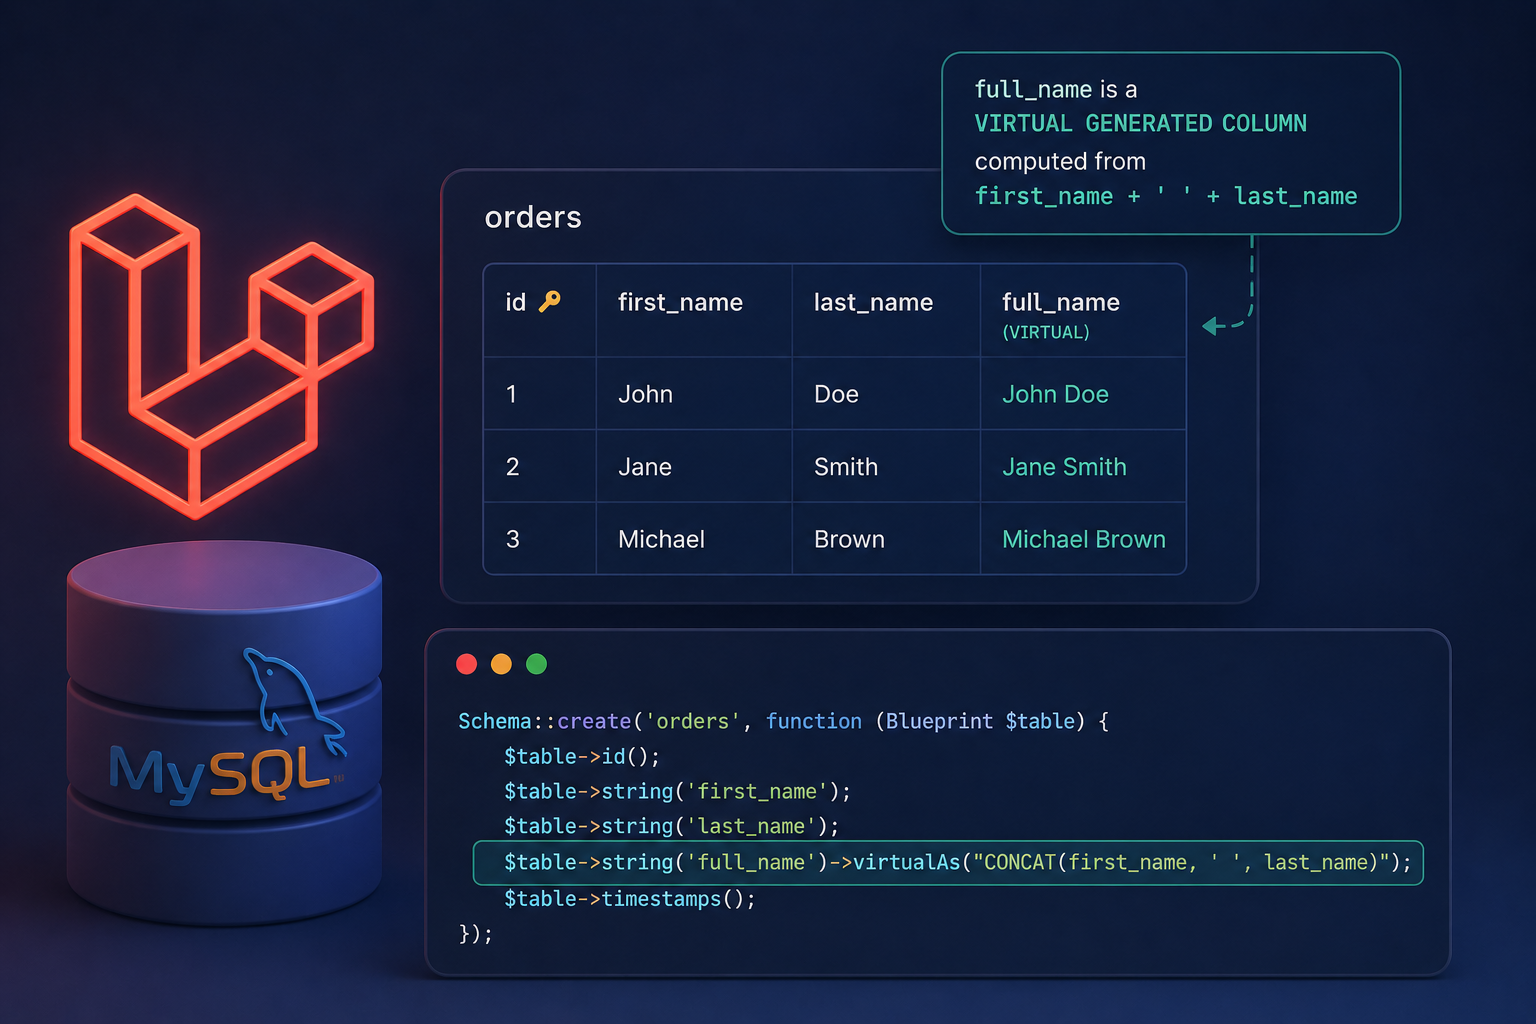Screen dimensions: 1536x1024
Task: Click the 'first_name' column header
Action: (x=680, y=302)
